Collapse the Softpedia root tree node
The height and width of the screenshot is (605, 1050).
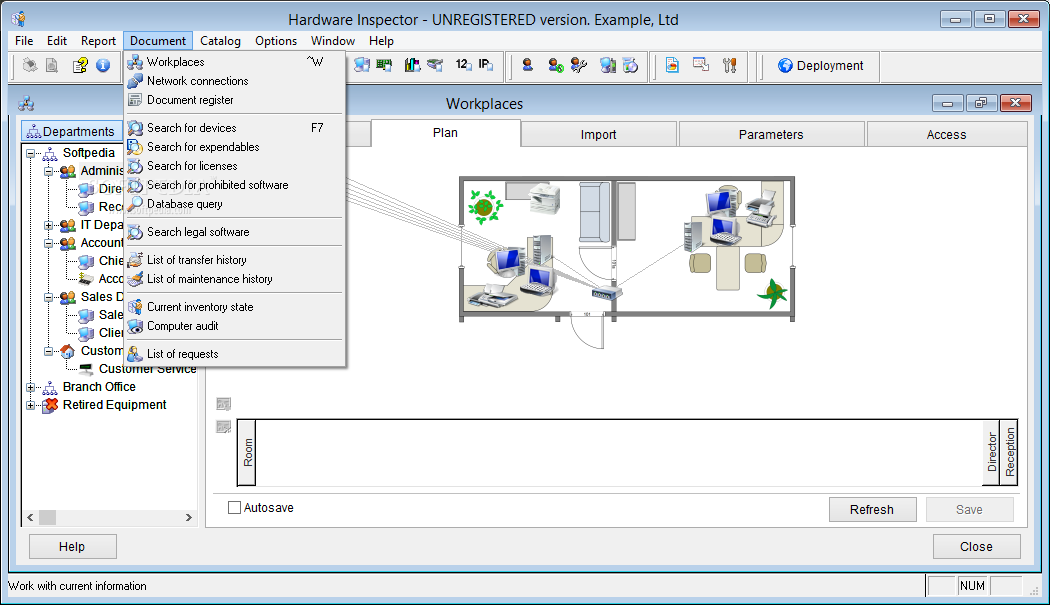pos(31,153)
